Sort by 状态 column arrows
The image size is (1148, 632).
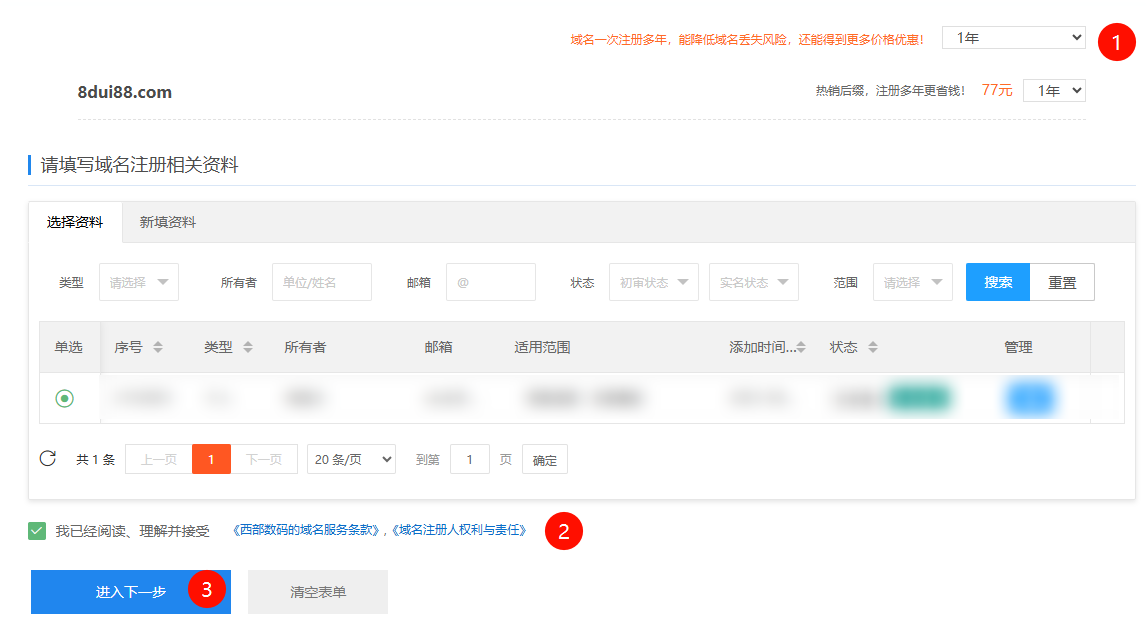click(873, 348)
